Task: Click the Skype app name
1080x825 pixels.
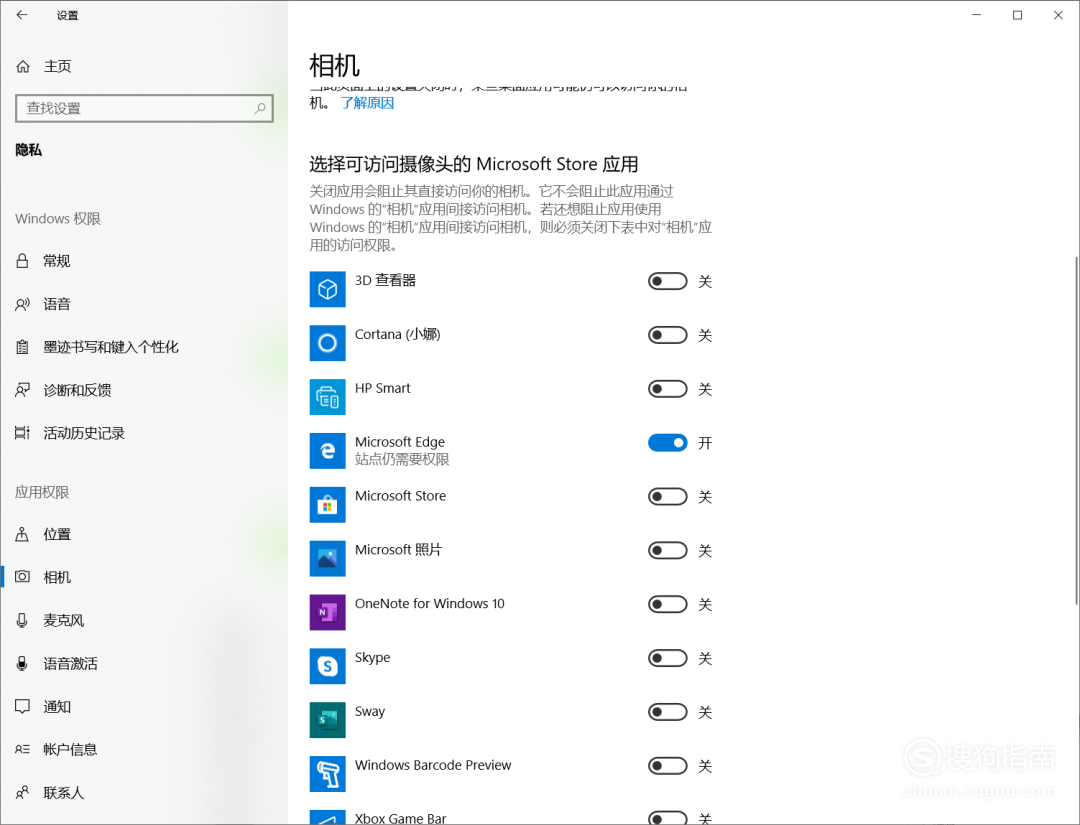Action: 373,658
